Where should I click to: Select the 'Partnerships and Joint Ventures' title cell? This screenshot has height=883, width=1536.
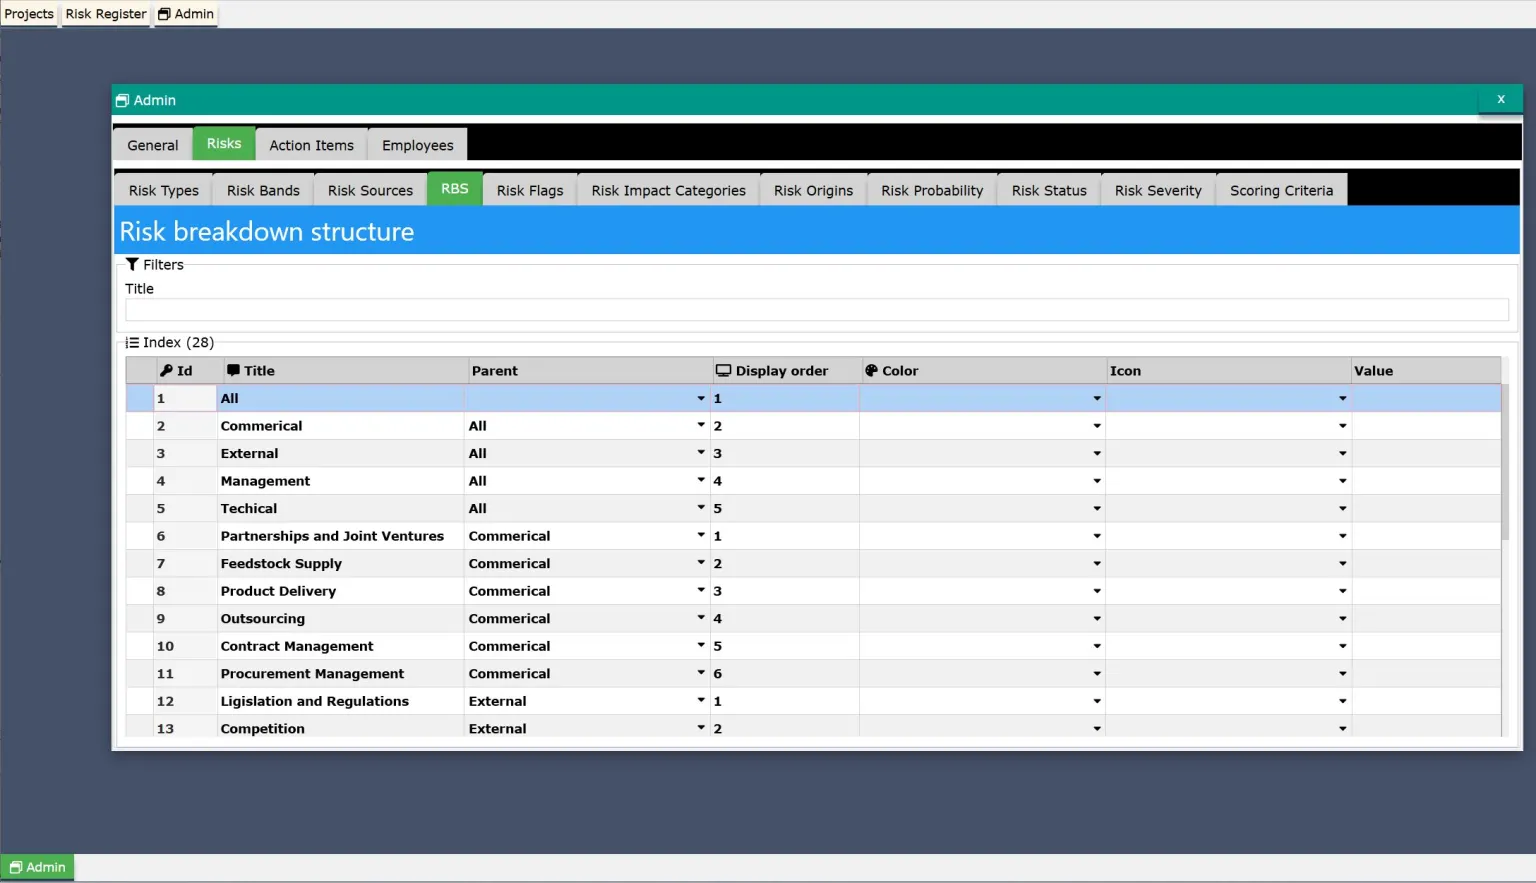[x=340, y=537]
